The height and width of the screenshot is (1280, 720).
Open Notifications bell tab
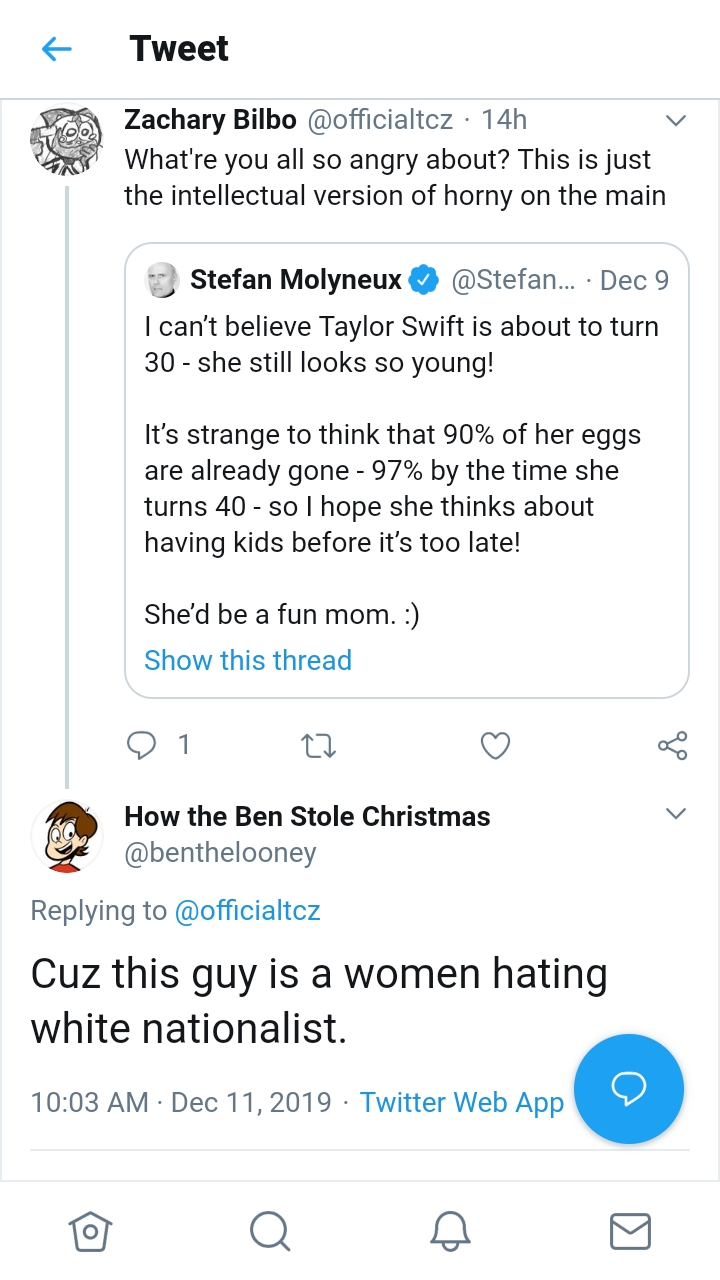(x=450, y=1230)
